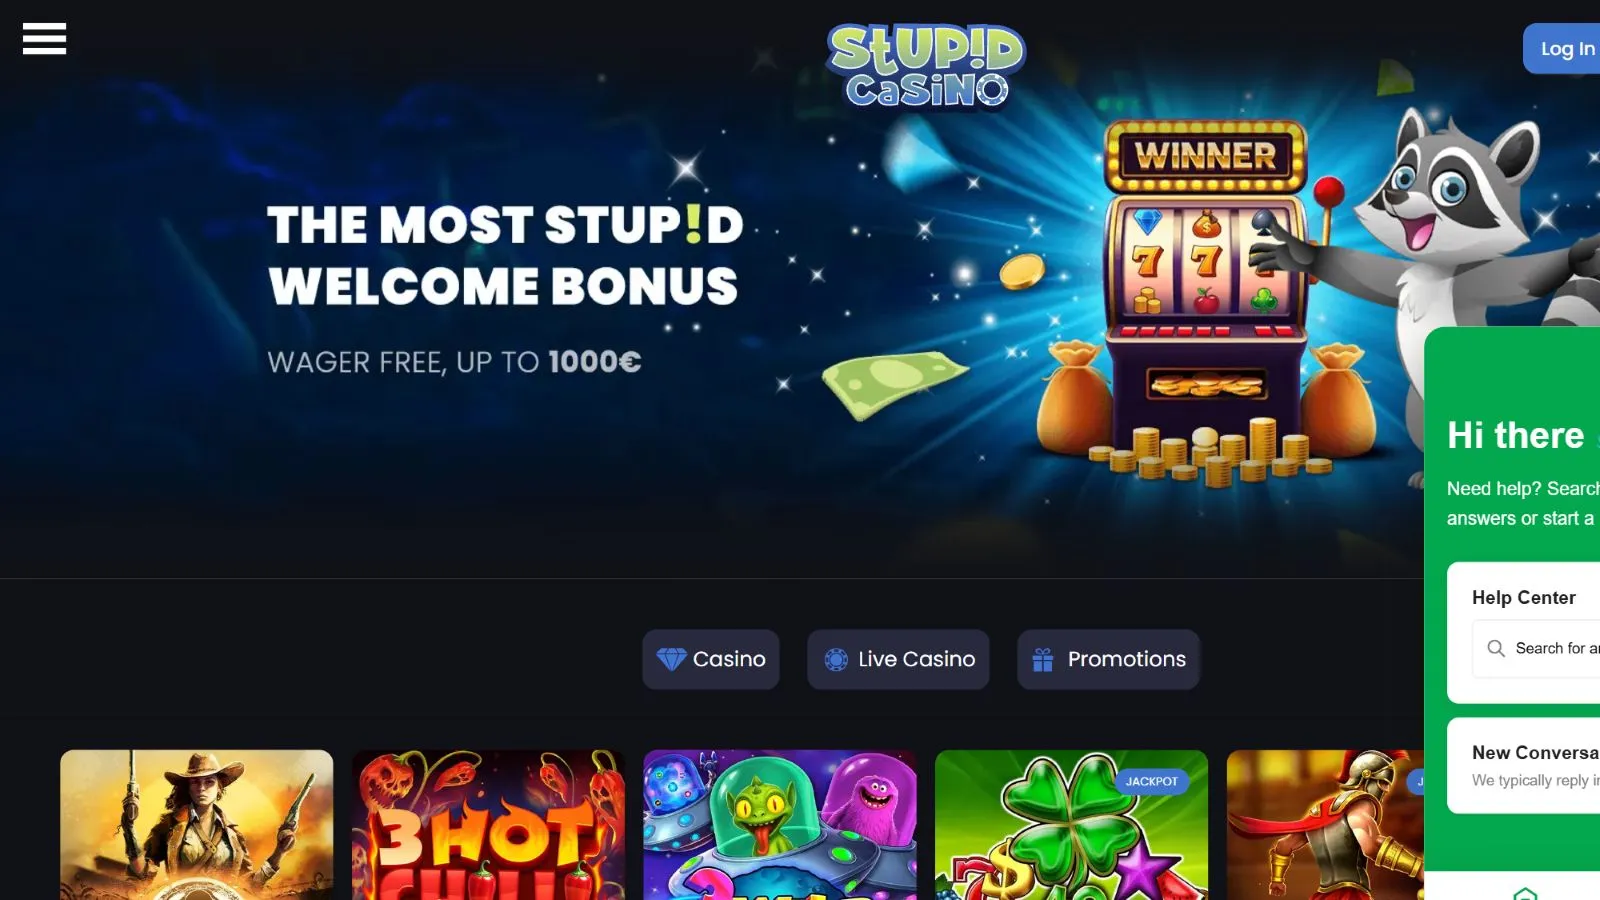1600x900 pixels.
Task: Open the alien monsters game thumbnail
Action: pyautogui.click(x=780, y=825)
